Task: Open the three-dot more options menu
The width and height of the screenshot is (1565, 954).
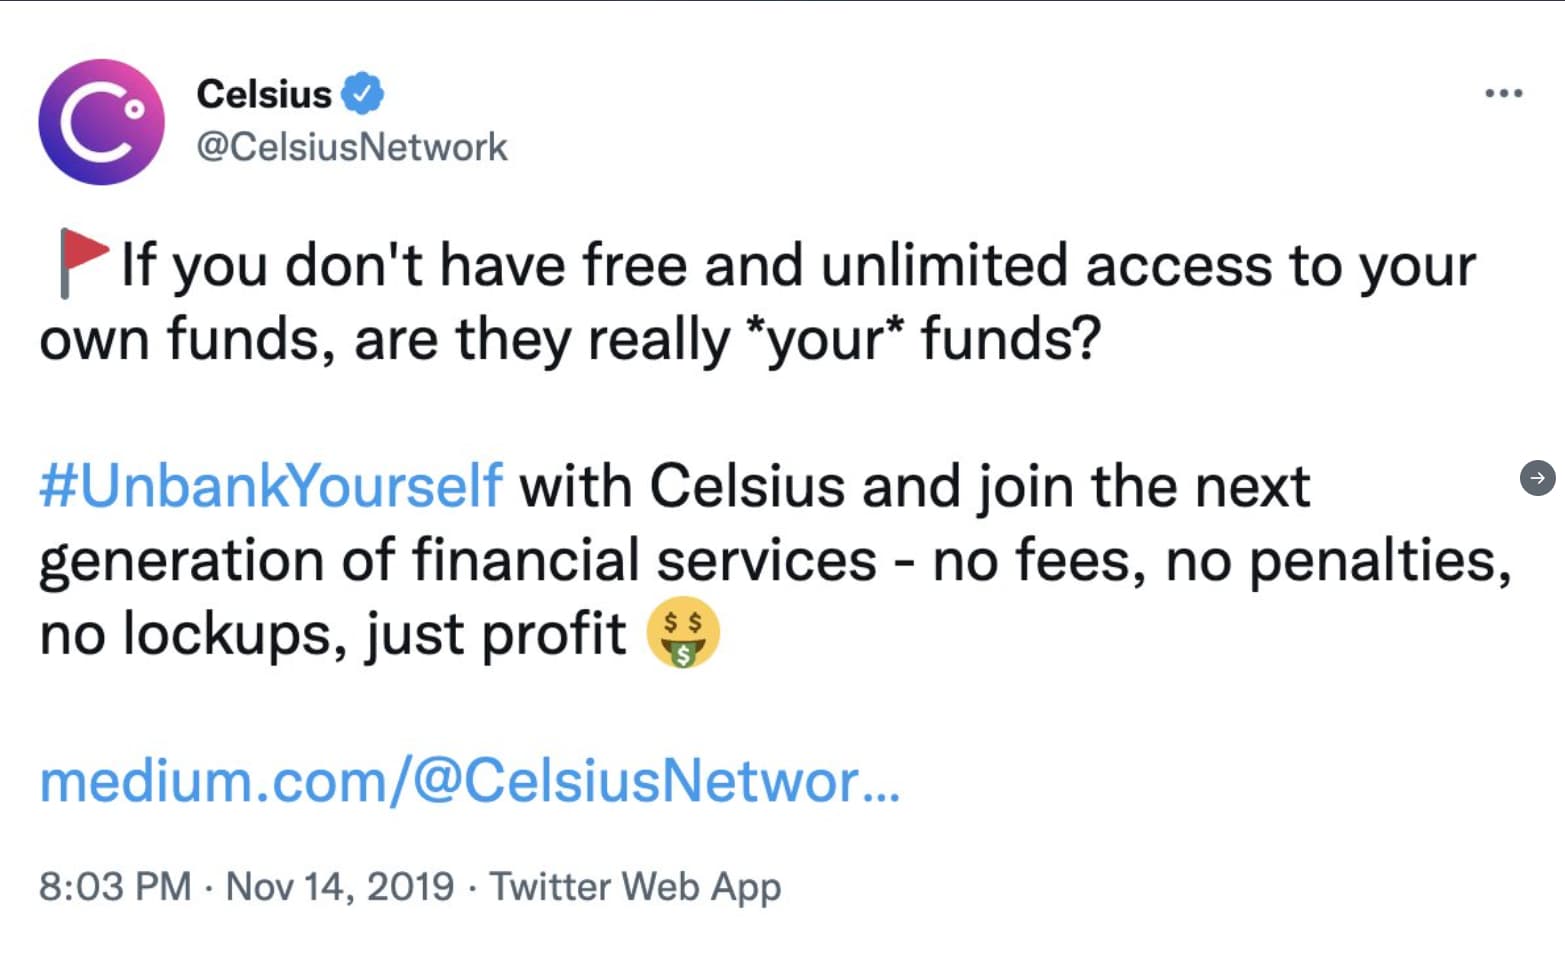Action: click(1503, 93)
